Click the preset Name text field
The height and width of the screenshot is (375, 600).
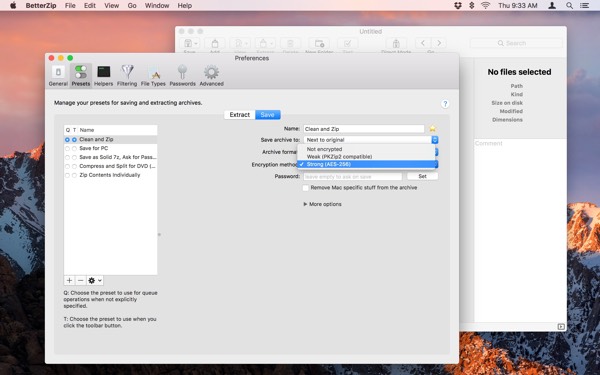(x=364, y=129)
